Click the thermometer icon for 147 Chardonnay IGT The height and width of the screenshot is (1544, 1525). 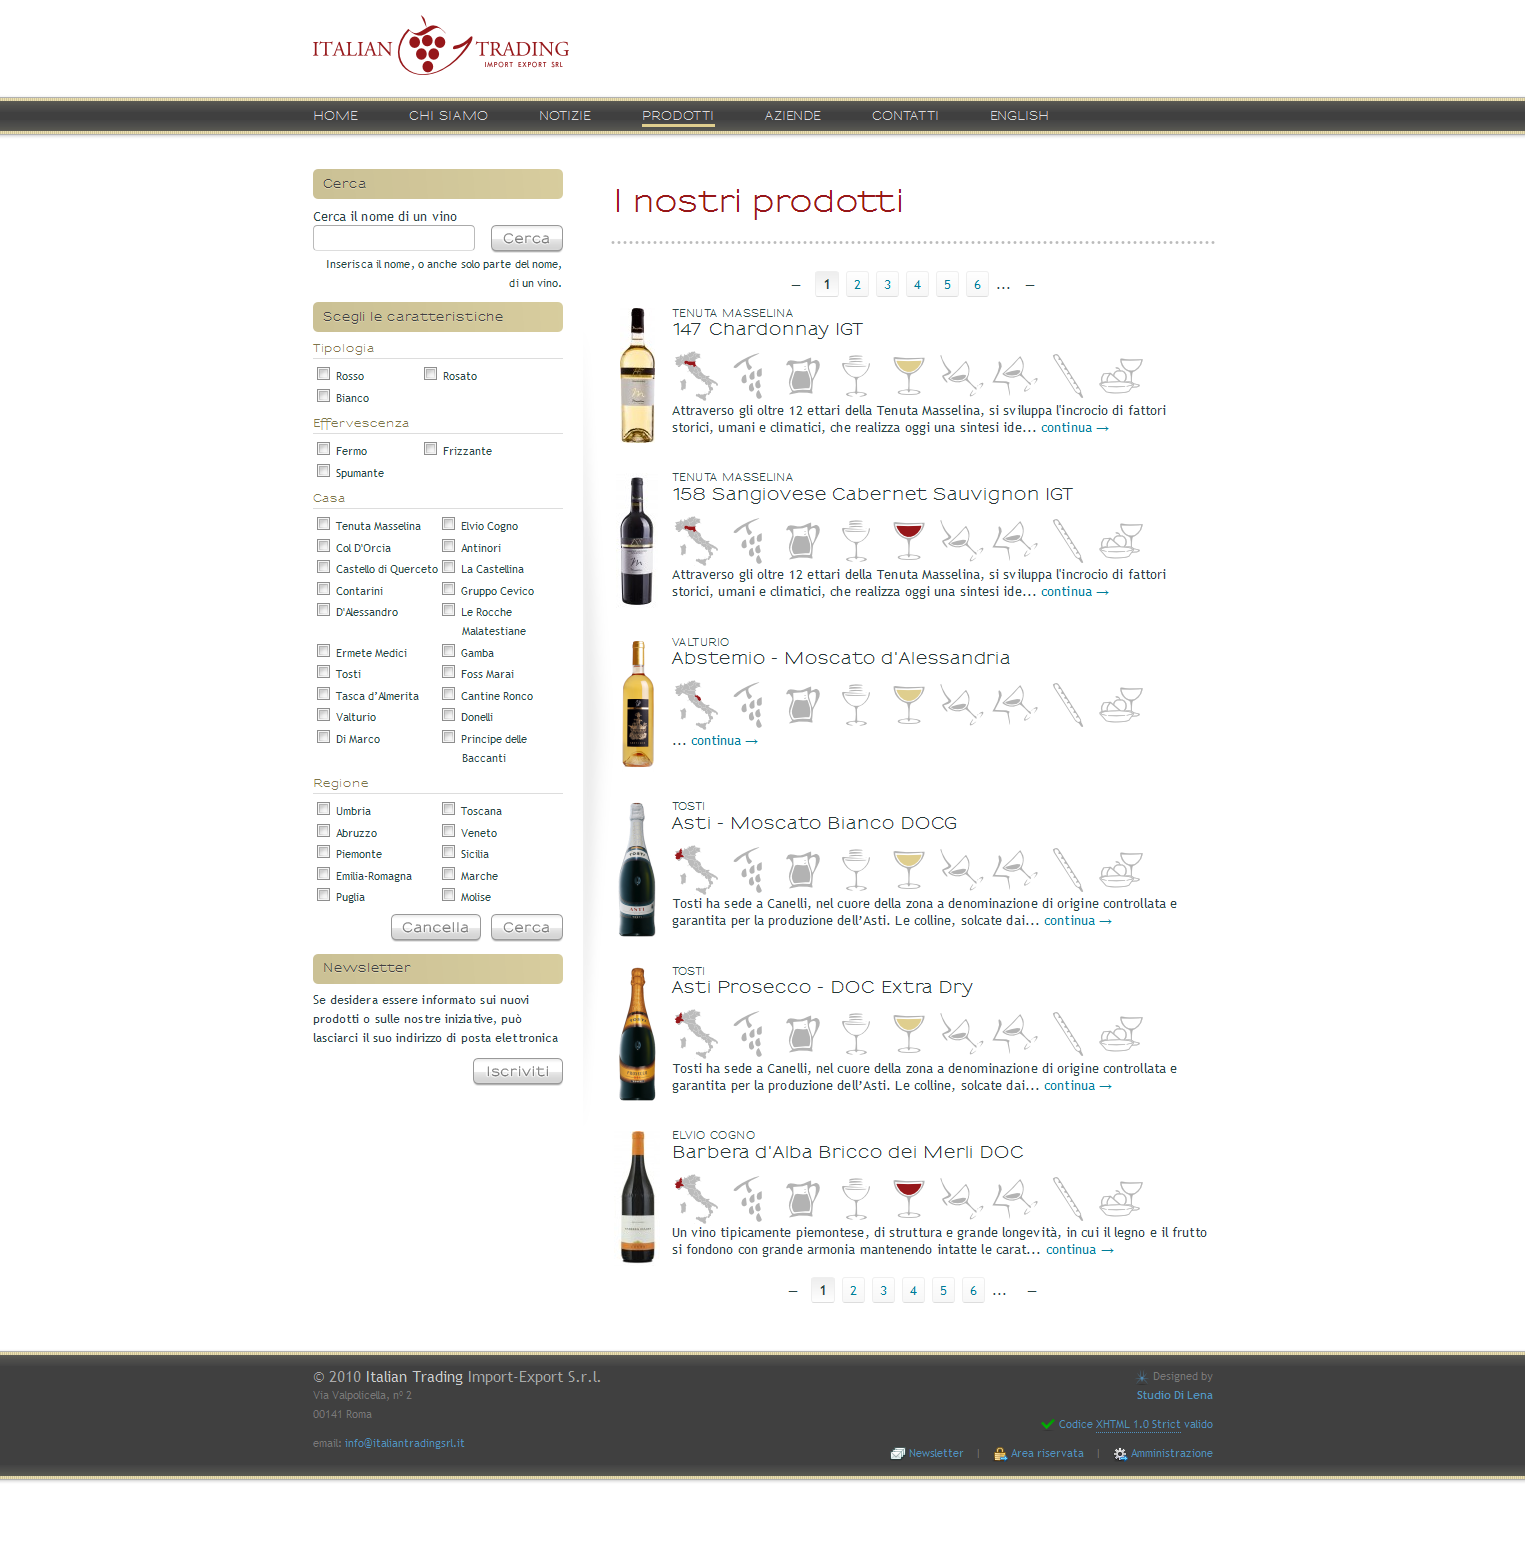tap(1067, 376)
